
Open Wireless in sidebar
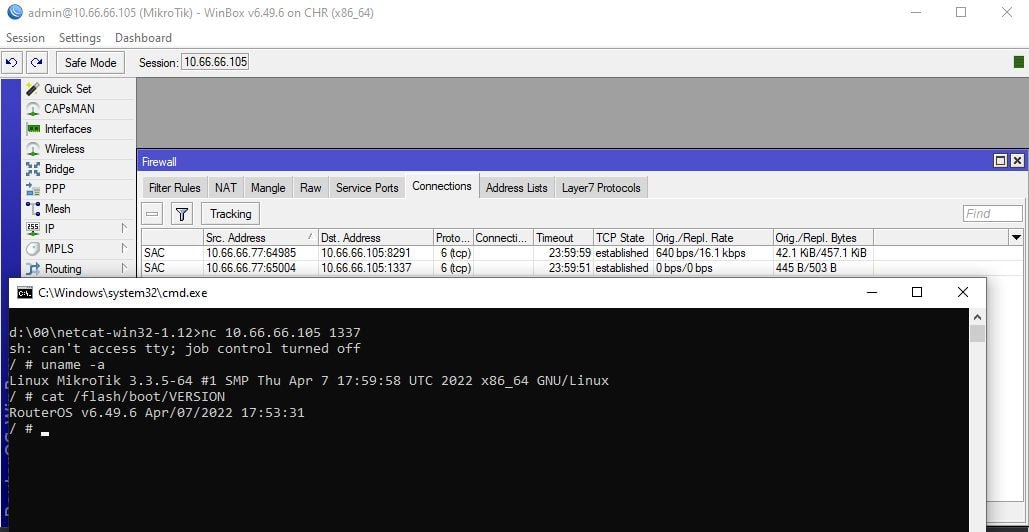64,149
